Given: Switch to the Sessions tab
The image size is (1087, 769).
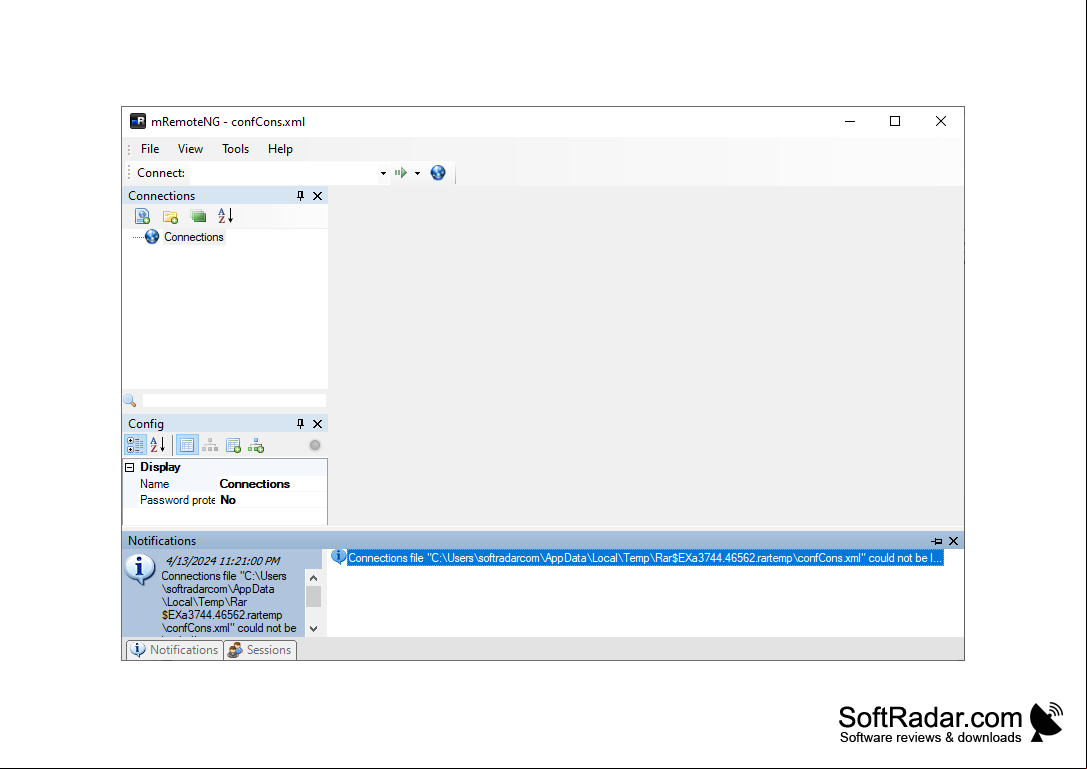Looking at the screenshot, I should (x=260, y=650).
